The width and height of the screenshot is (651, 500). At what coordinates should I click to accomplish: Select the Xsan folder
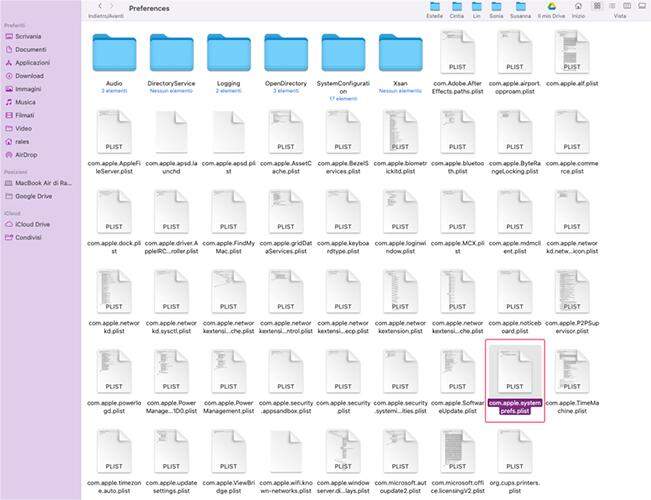401,53
